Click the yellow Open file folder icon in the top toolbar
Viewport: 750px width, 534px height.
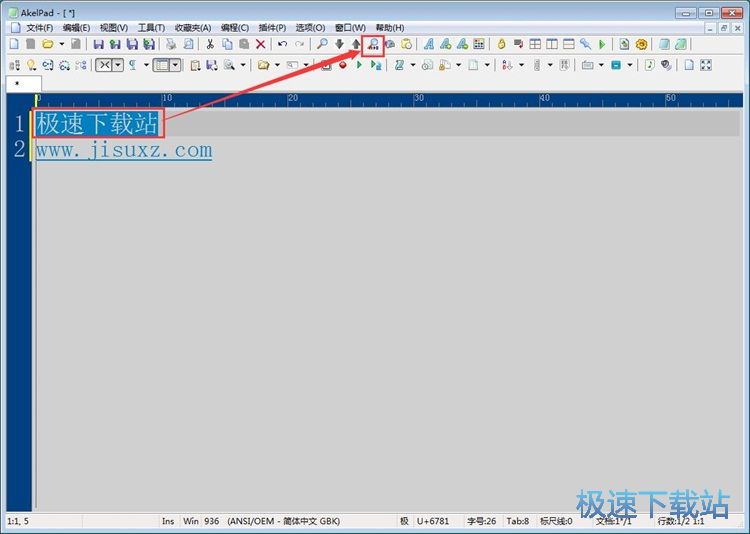click(x=47, y=44)
